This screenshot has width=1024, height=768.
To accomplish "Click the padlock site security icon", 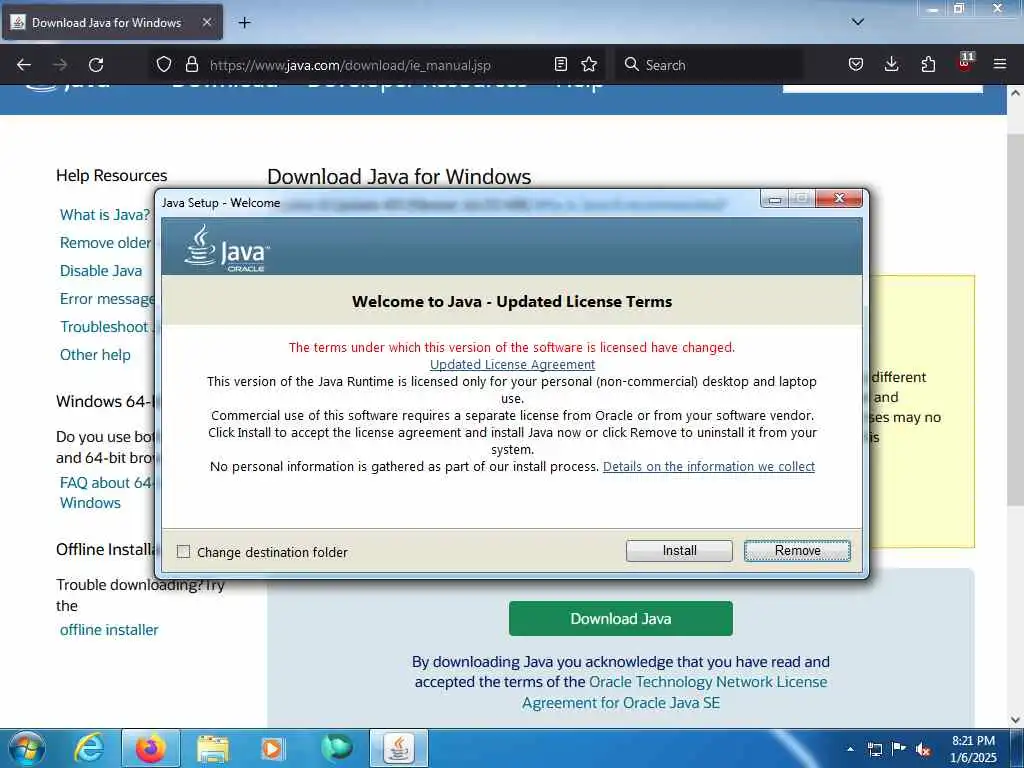I will (191, 65).
